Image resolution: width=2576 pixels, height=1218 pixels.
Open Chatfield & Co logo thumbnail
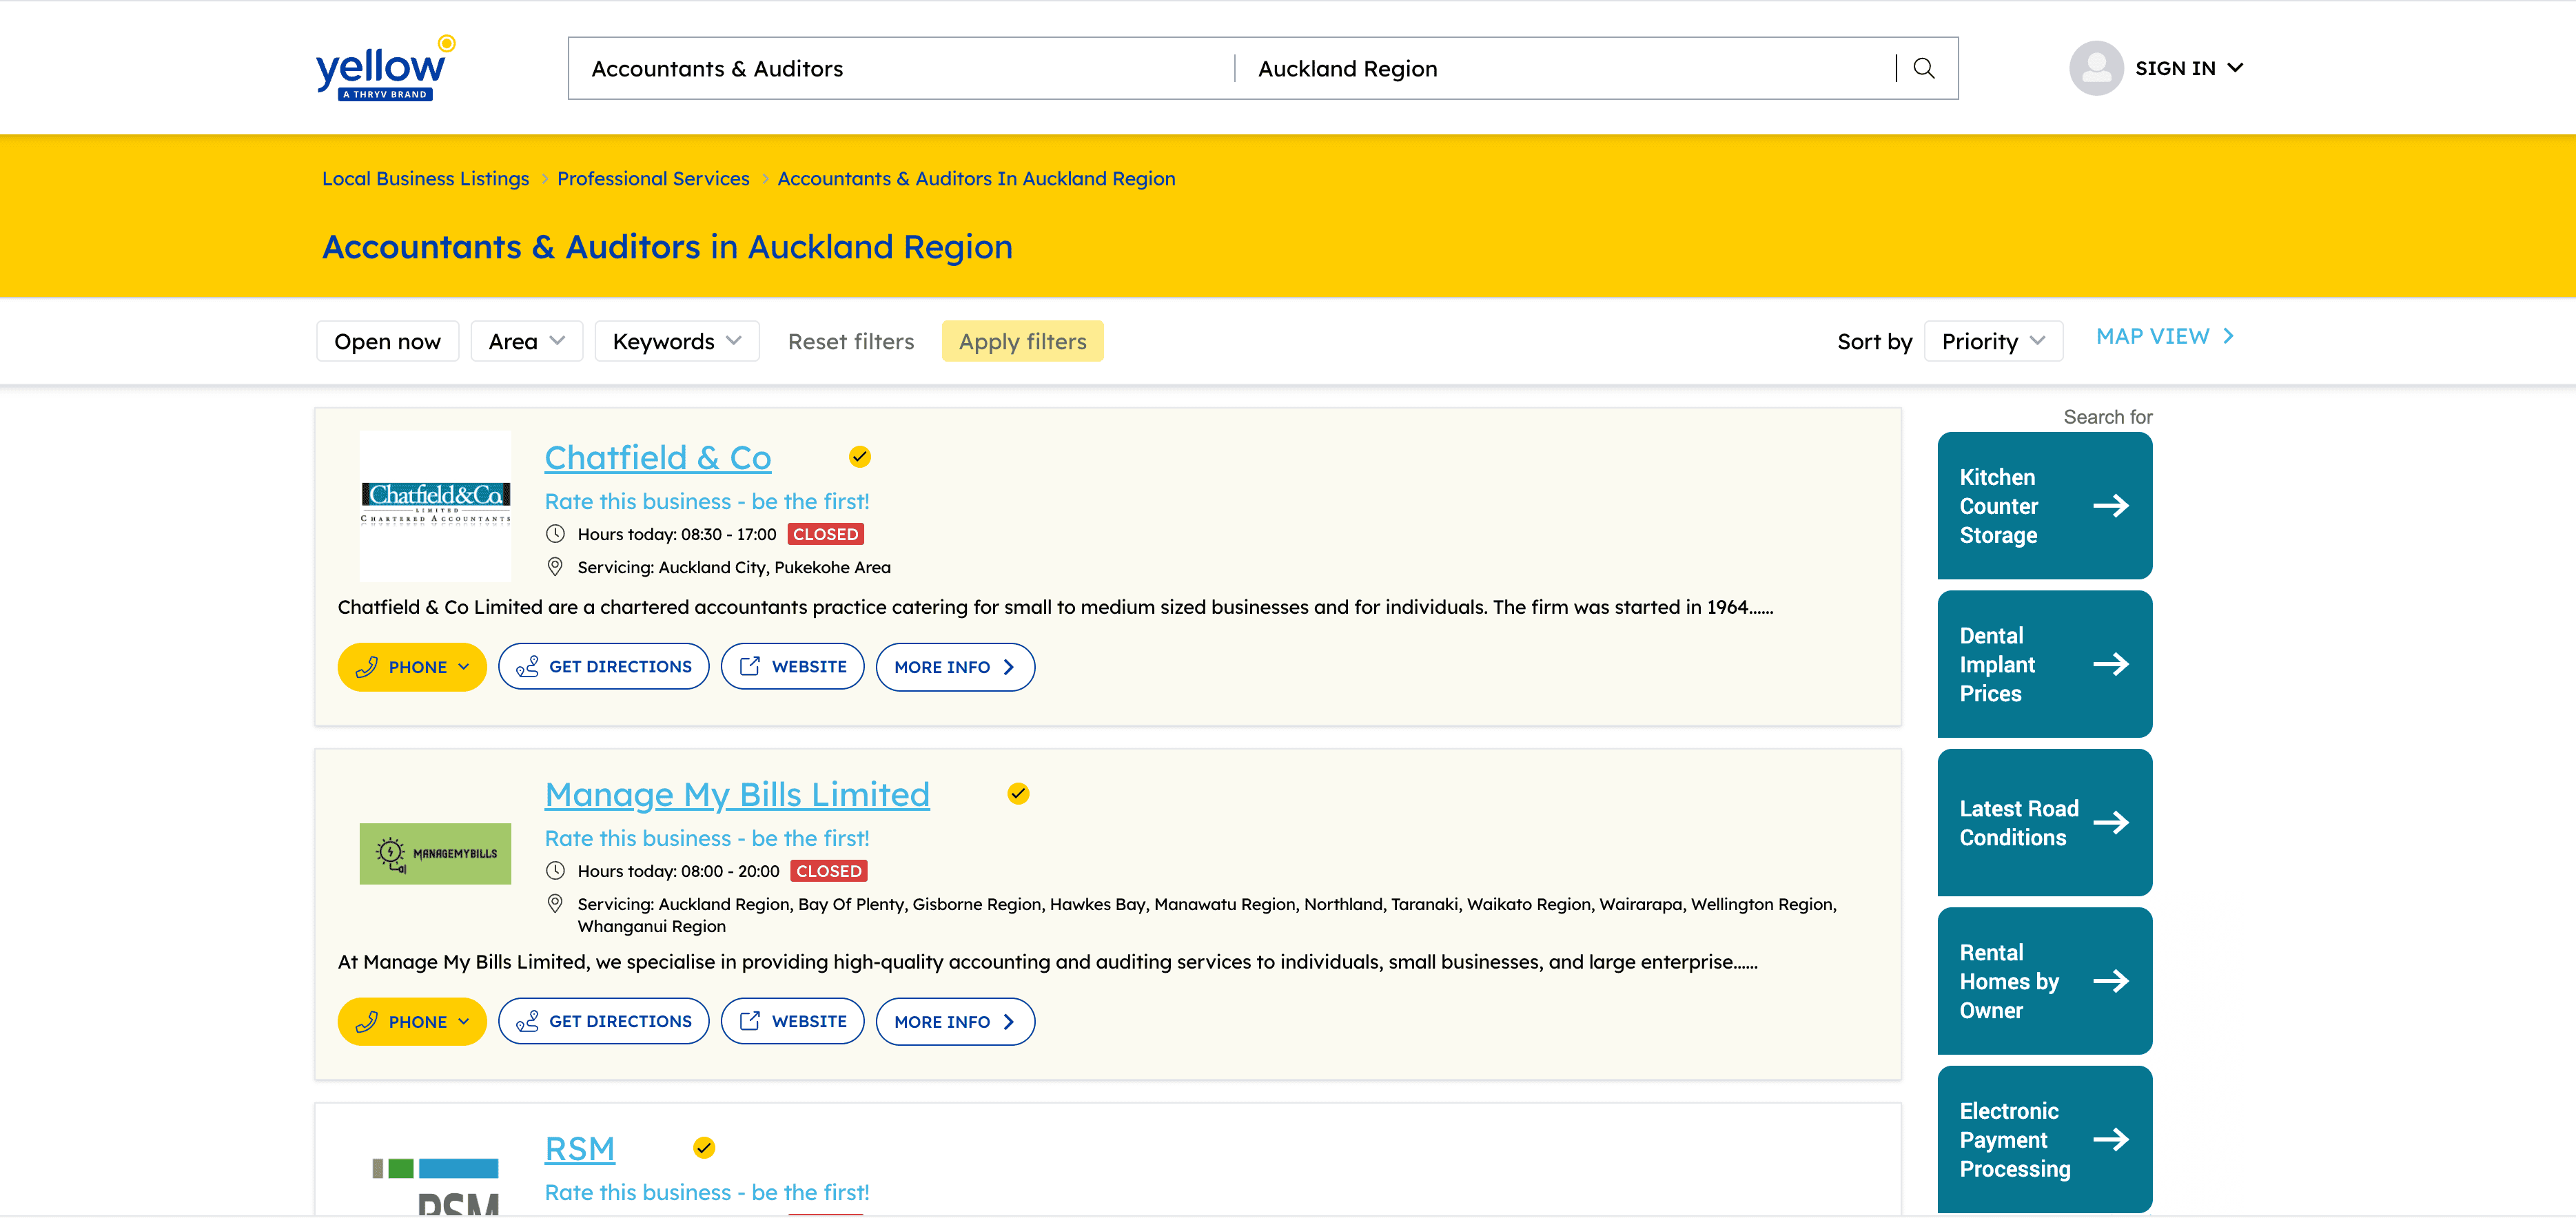pos(435,506)
